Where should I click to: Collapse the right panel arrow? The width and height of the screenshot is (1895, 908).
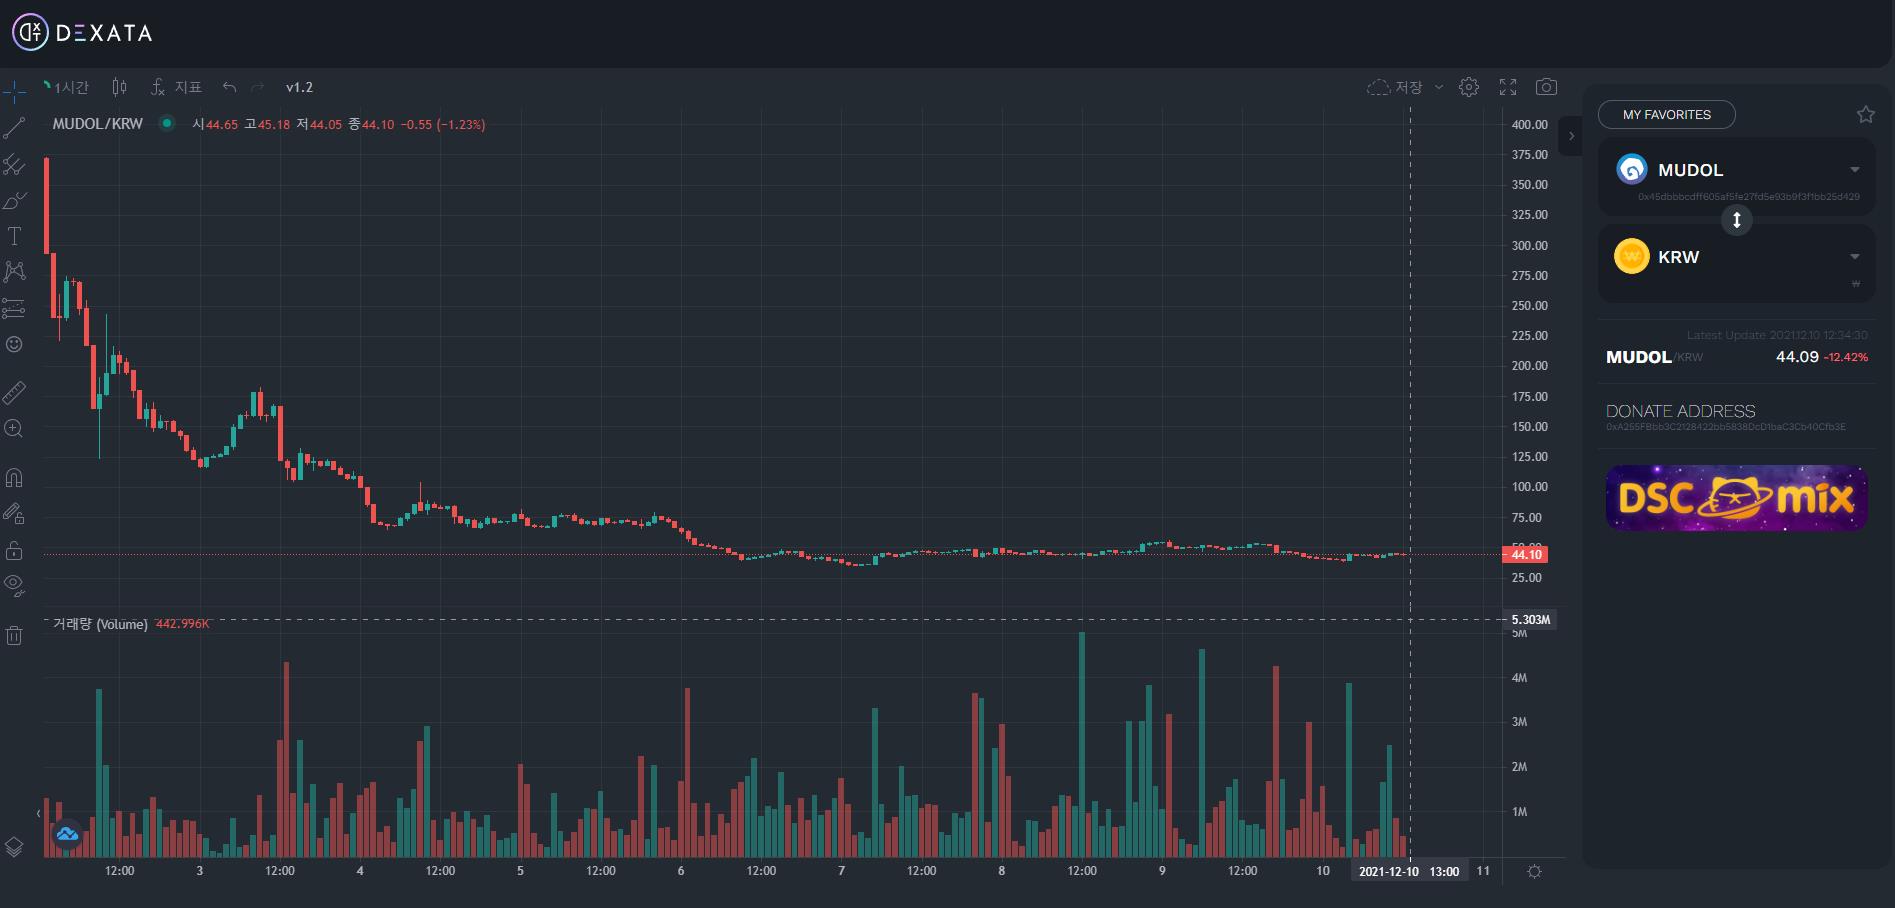pyautogui.click(x=1571, y=136)
